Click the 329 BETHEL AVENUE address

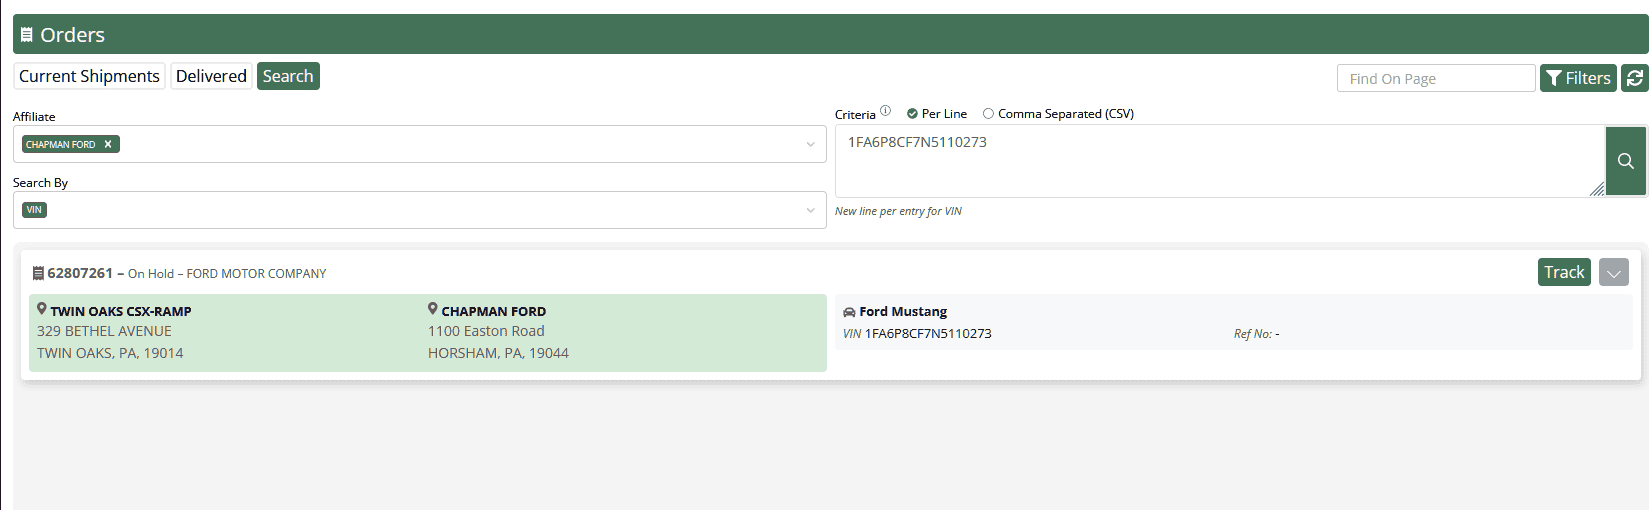pyautogui.click(x=104, y=331)
